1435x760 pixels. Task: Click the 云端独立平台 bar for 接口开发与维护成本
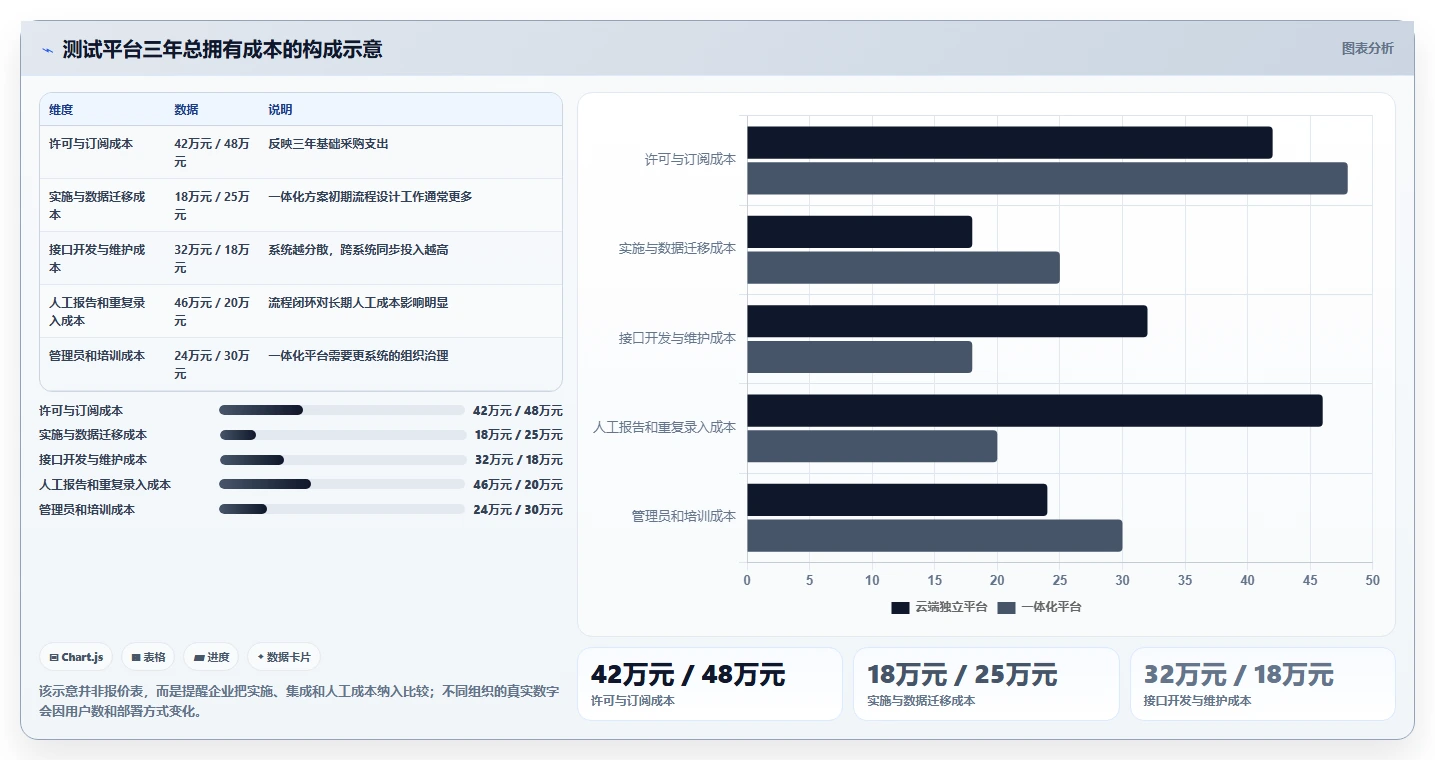coord(947,321)
